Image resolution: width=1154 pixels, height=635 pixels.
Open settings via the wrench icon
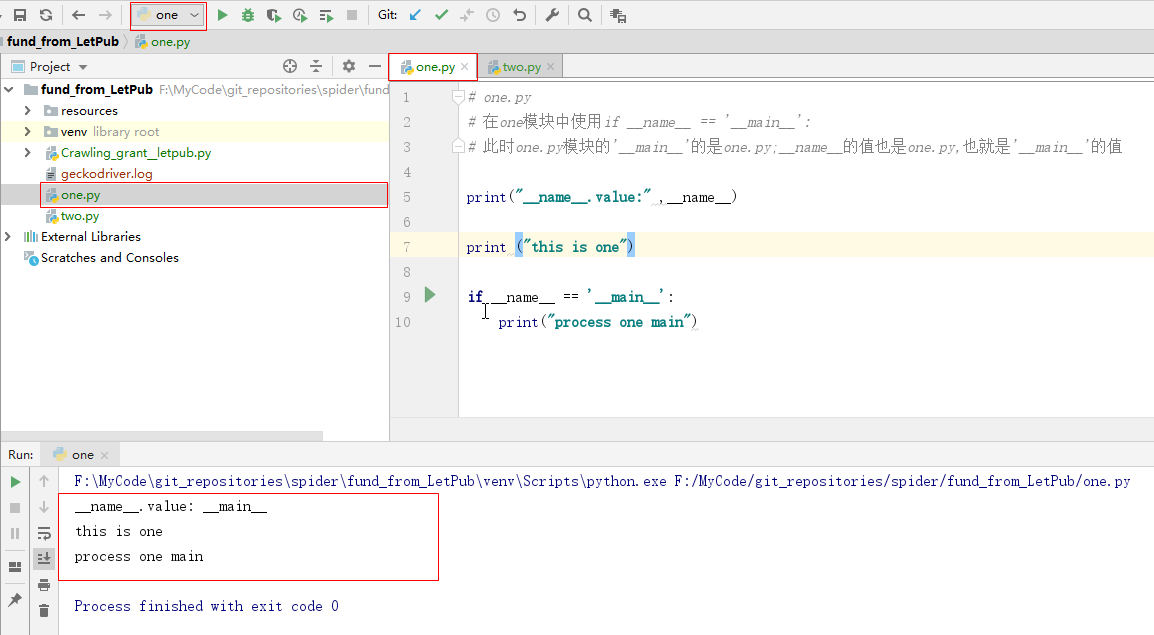(x=552, y=14)
